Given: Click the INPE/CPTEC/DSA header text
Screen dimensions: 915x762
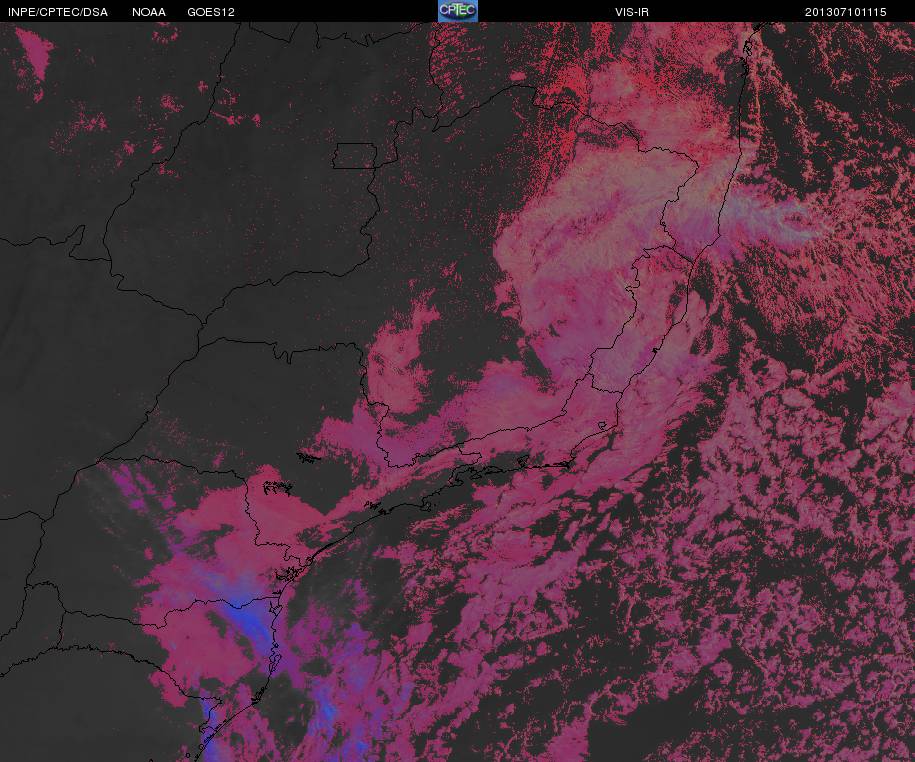Looking at the screenshot, I should [x=58, y=12].
